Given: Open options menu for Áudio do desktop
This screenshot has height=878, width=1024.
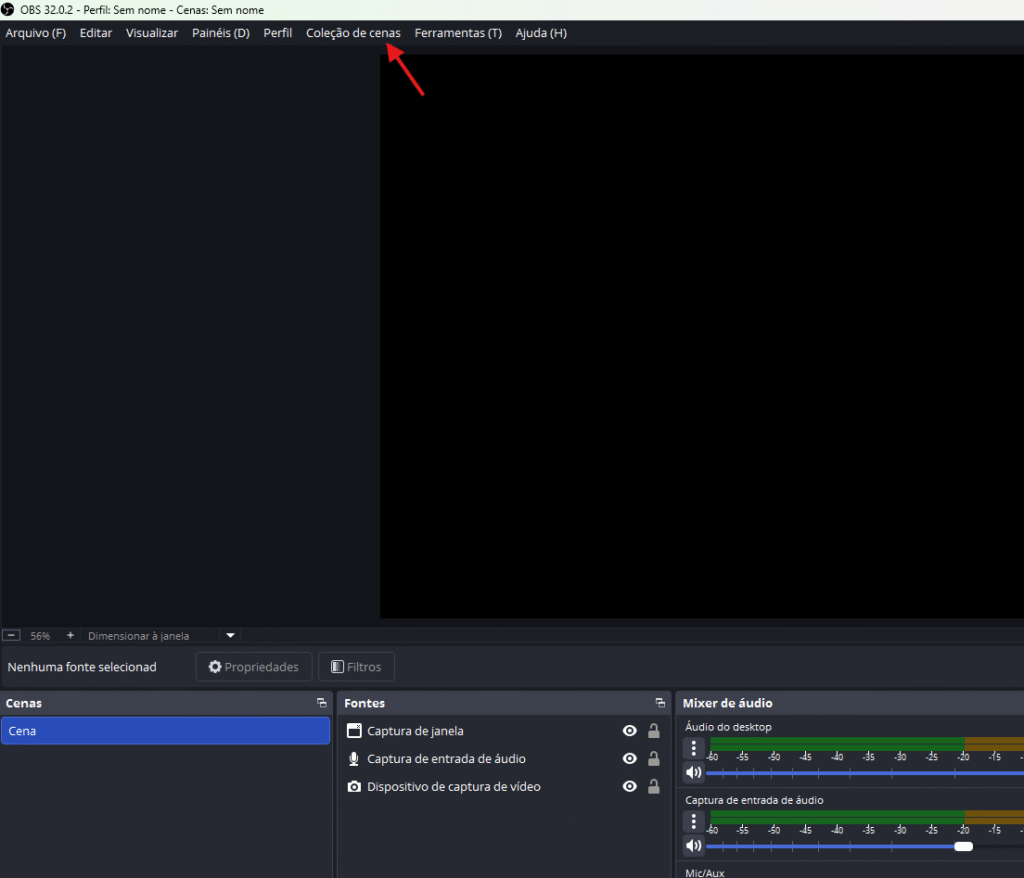Looking at the screenshot, I should 693,748.
